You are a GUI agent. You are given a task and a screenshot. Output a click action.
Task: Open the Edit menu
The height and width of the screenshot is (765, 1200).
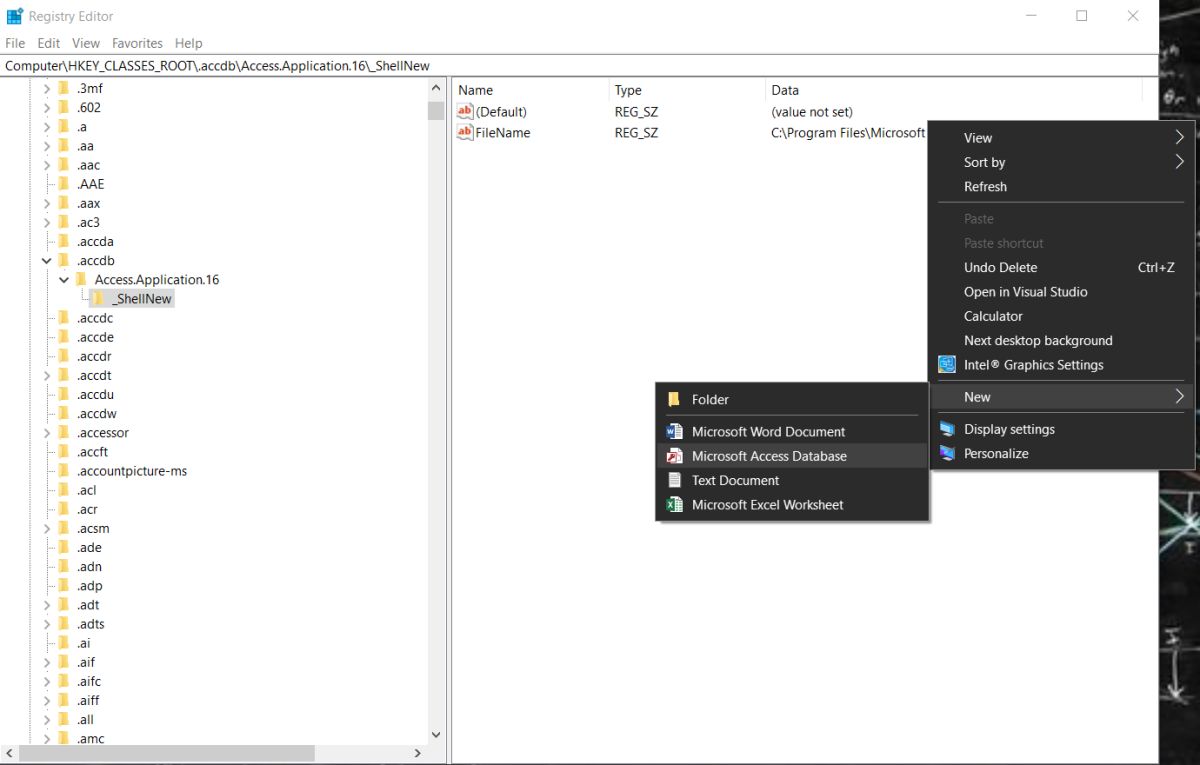49,43
